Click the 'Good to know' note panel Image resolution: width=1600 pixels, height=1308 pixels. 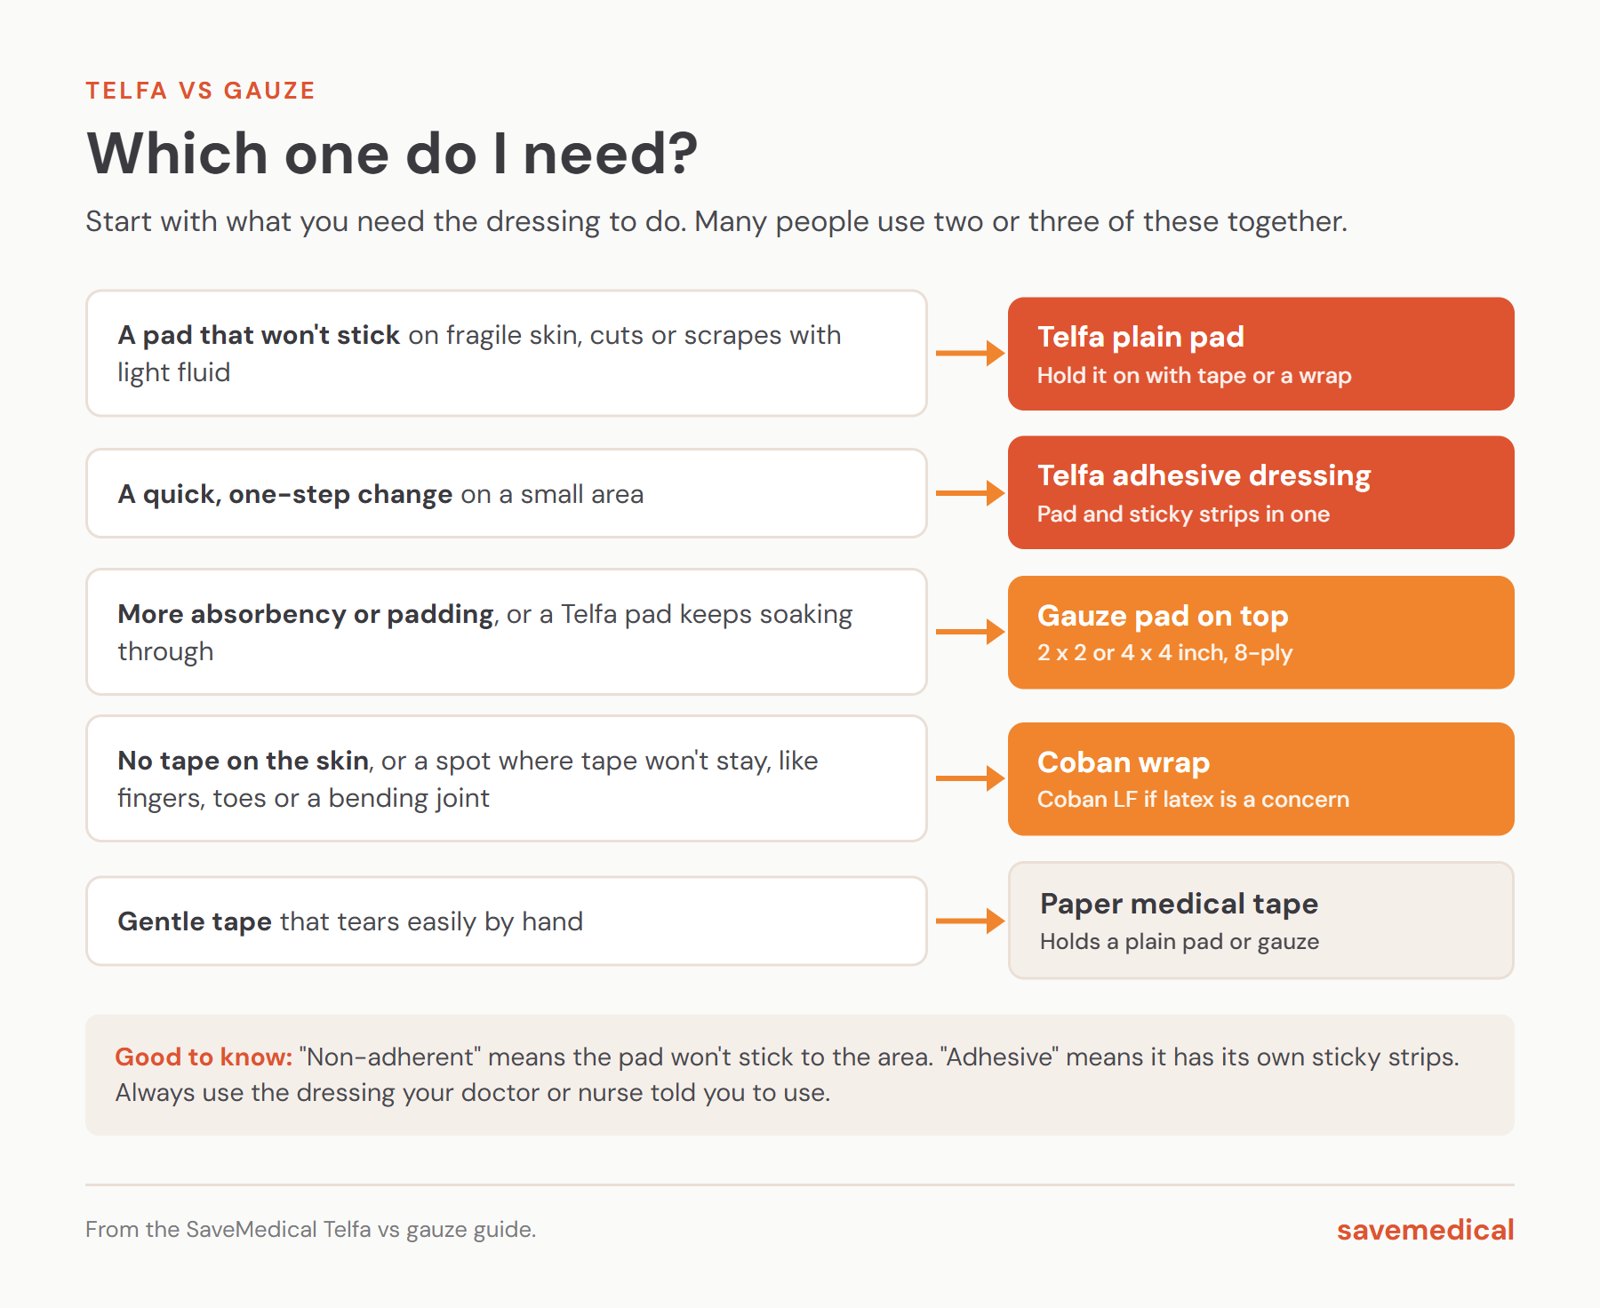tap(800, 1075)
